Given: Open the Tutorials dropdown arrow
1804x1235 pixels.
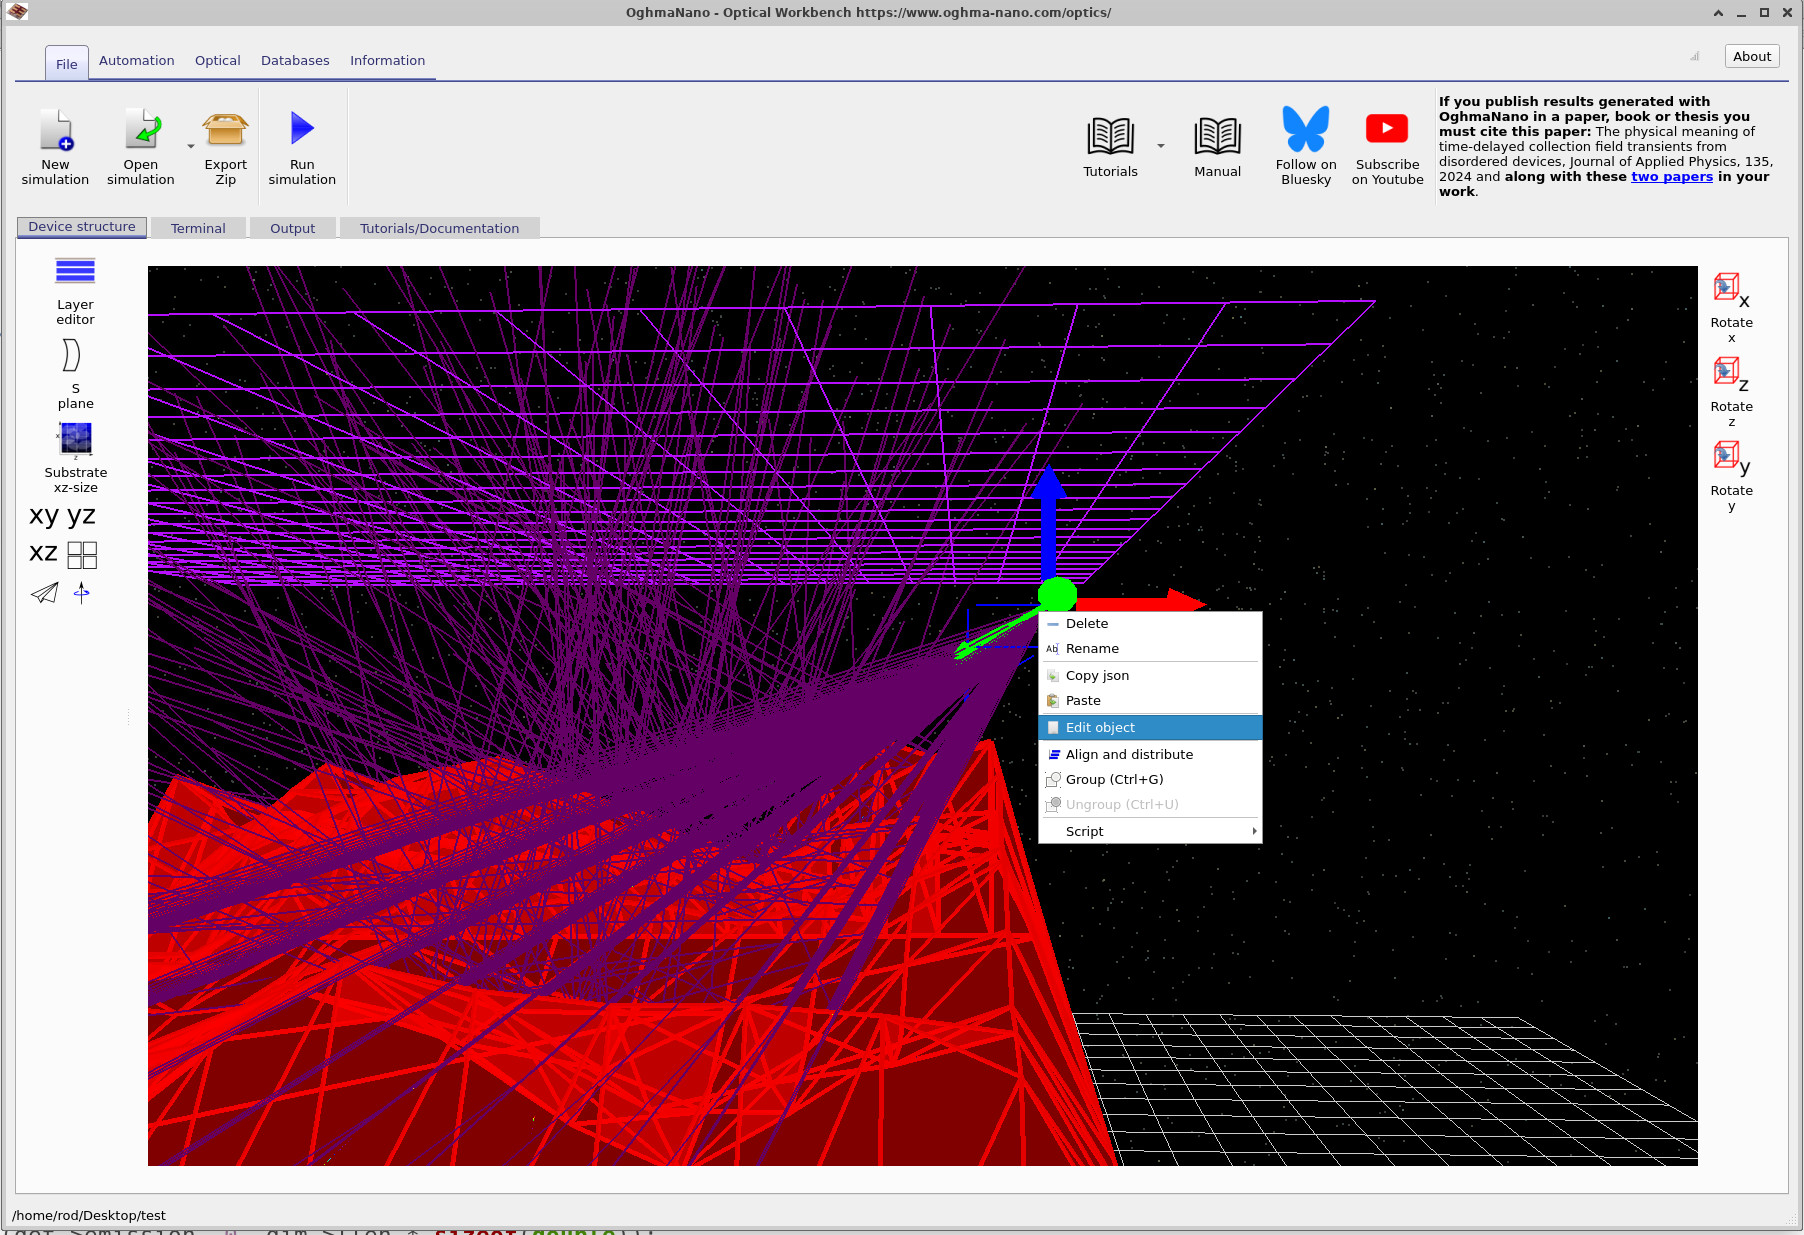Looking at the screenshot, I should [x=1160, y=144].
